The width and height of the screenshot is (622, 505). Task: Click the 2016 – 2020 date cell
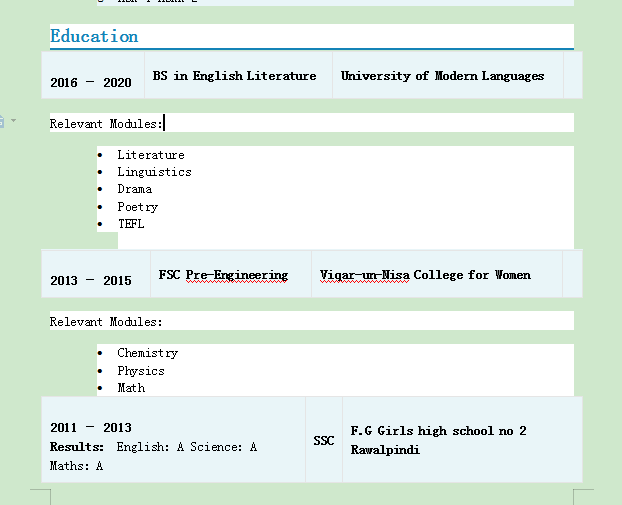[90, 82]
